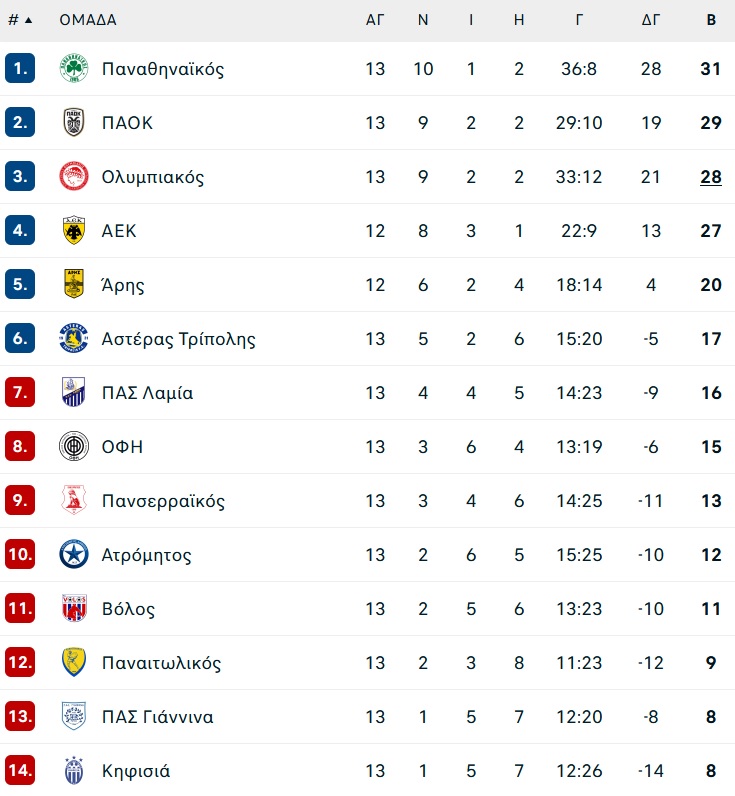This screenshot has height=796, width=735.
Task: Open the ΠΑΣ Λαμία team link
Action: tap(147, 393)
